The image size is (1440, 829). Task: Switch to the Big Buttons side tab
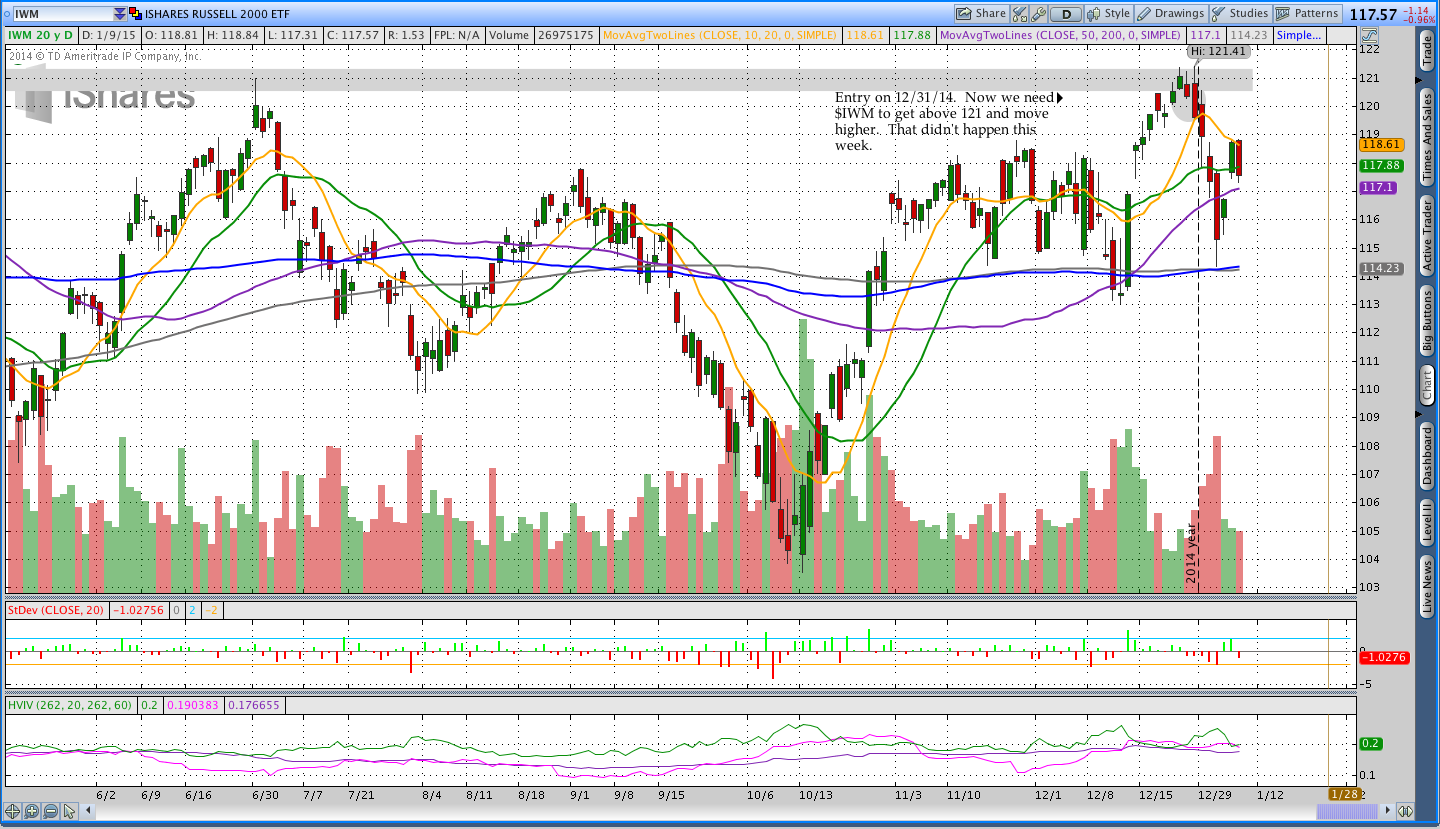click(x=1427, y=322)
